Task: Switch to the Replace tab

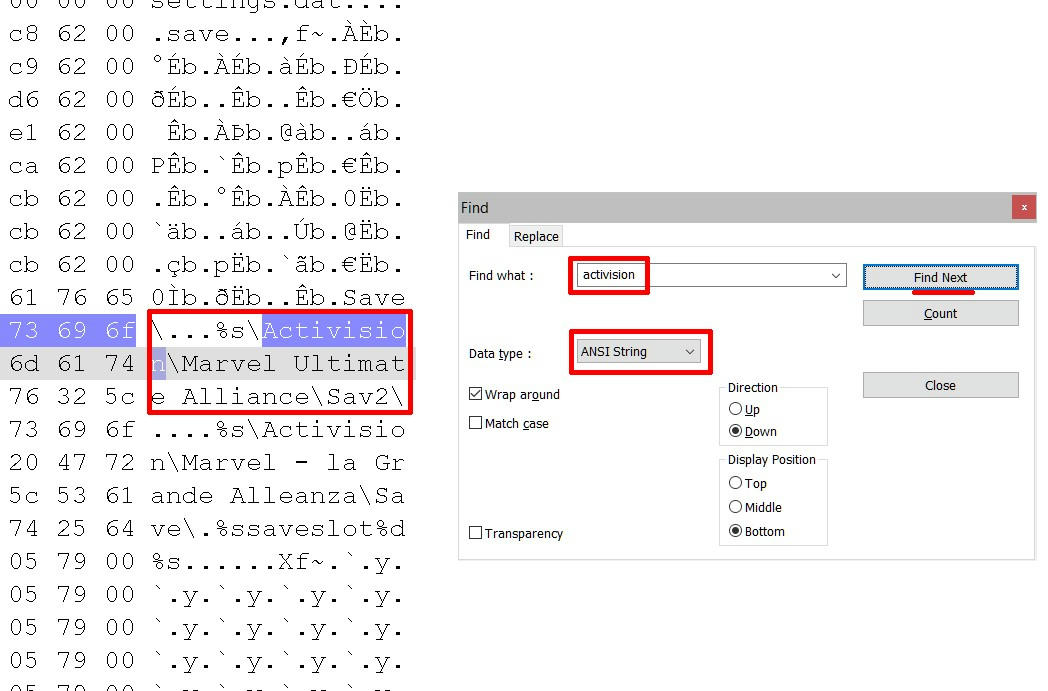Action: click(535, 237)
